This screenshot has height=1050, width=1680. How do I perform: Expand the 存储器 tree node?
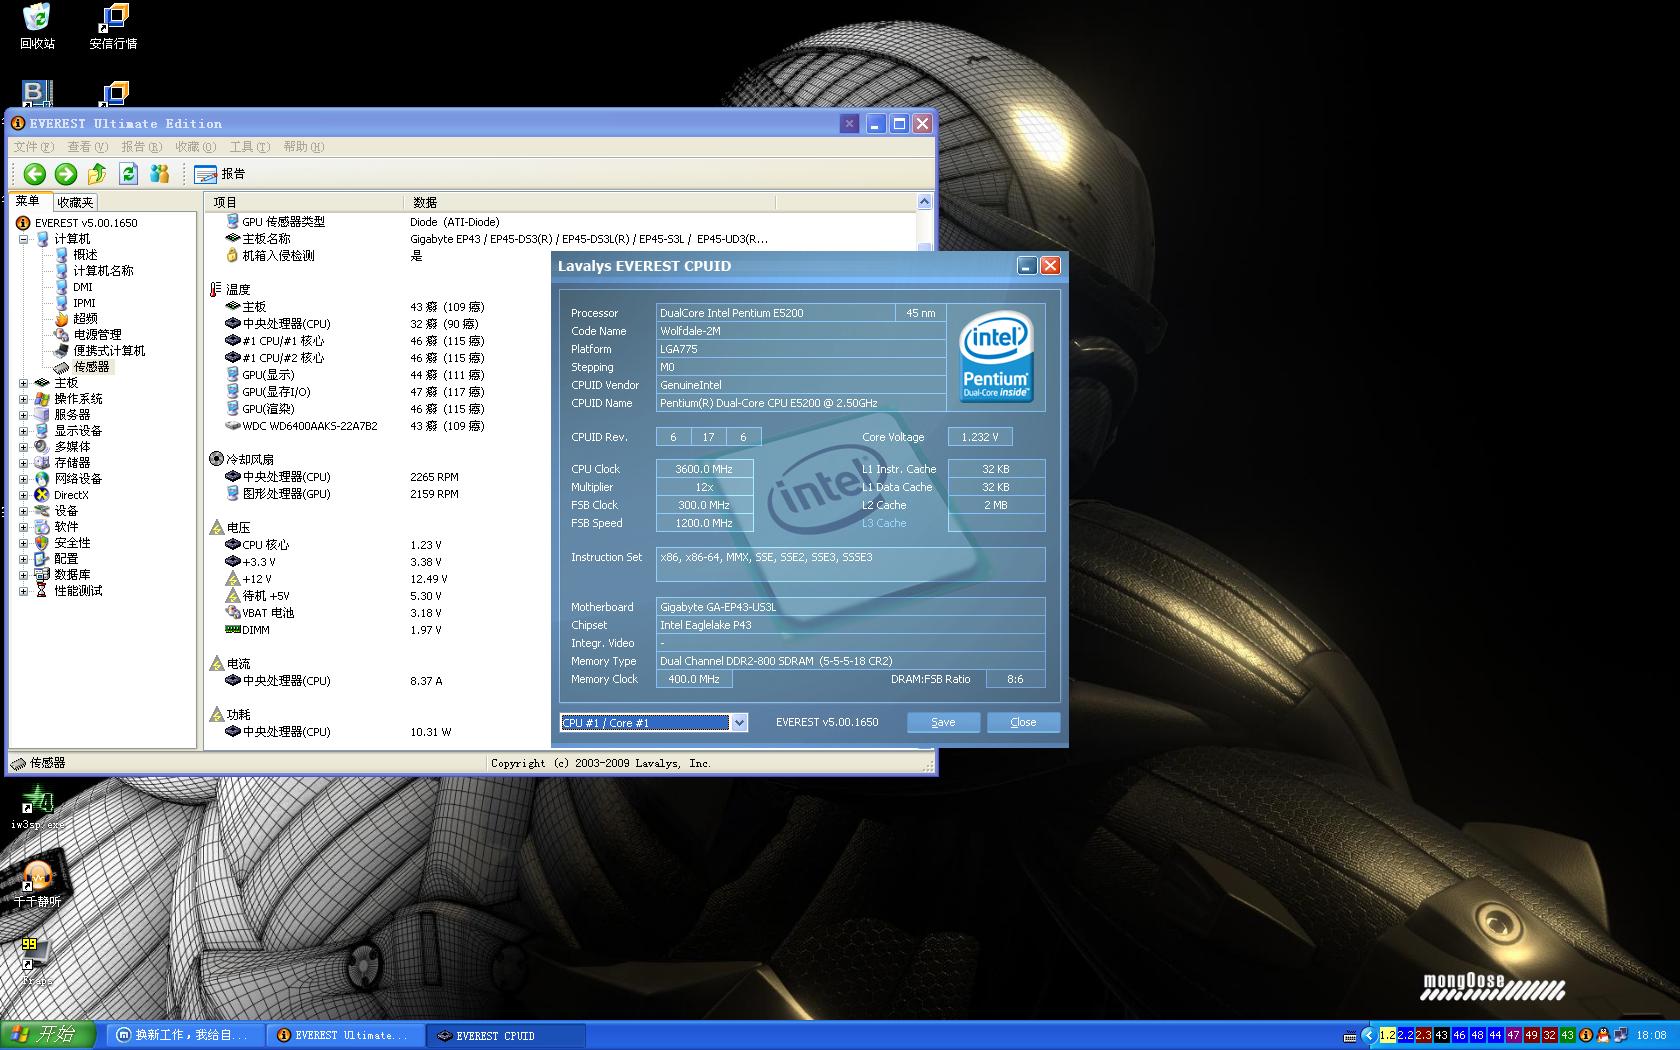pos(23,463)
